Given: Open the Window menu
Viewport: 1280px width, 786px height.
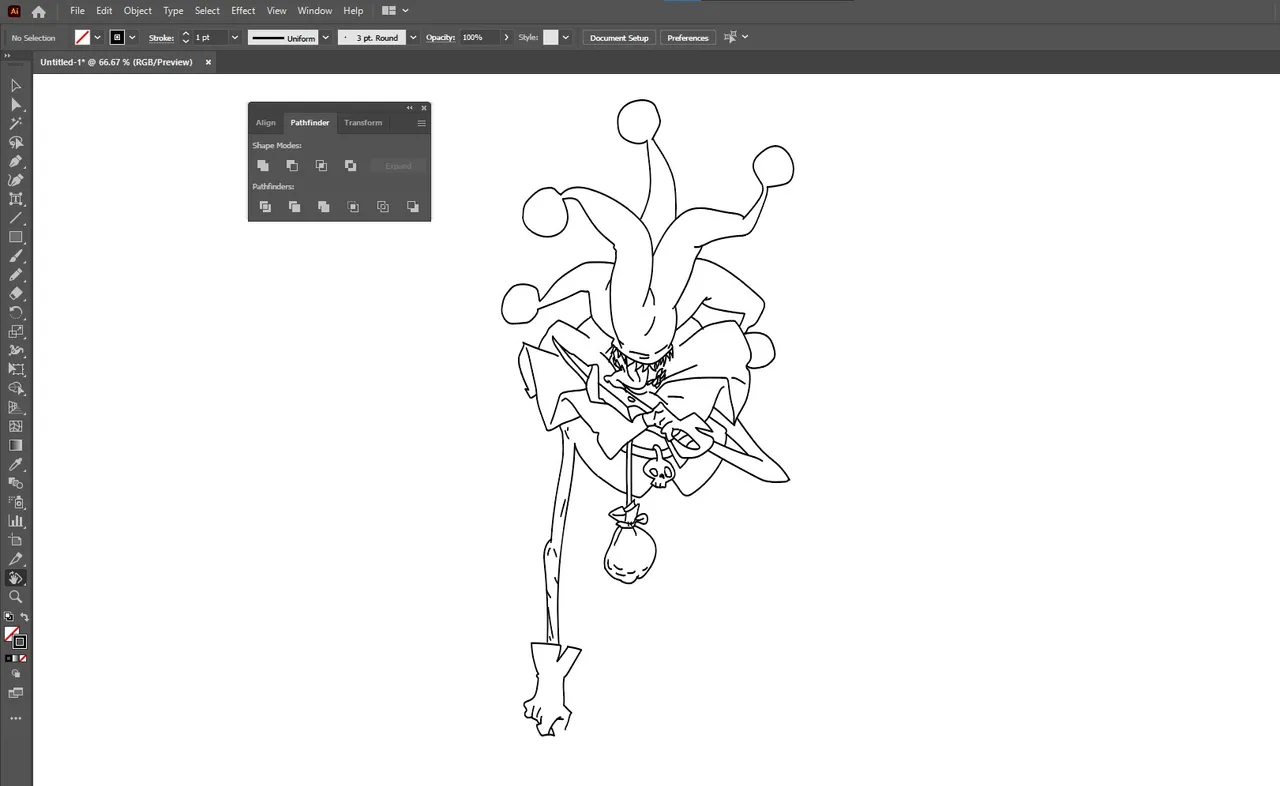Looking at the screenshot, I should pos(315,11).
